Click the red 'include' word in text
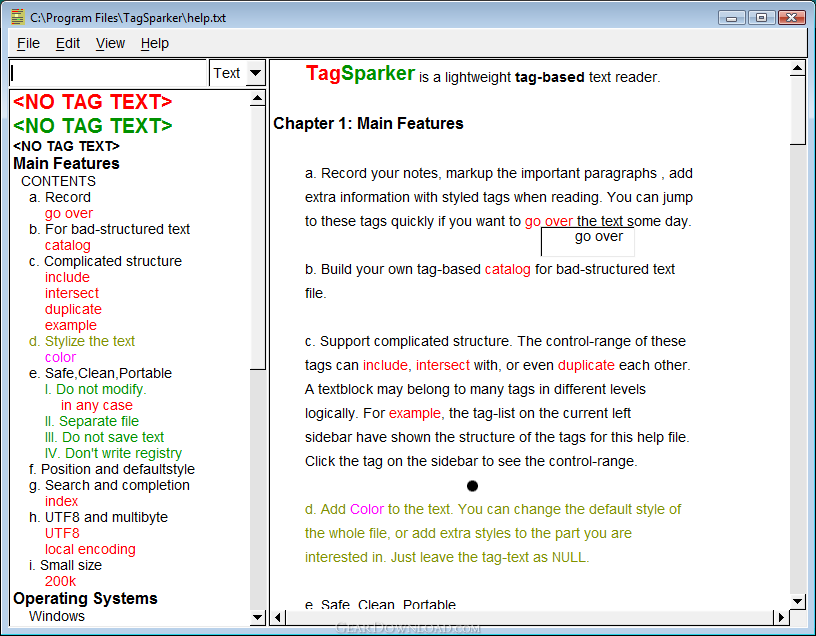This screenshot has height=636, width=816. coord(385,365)
